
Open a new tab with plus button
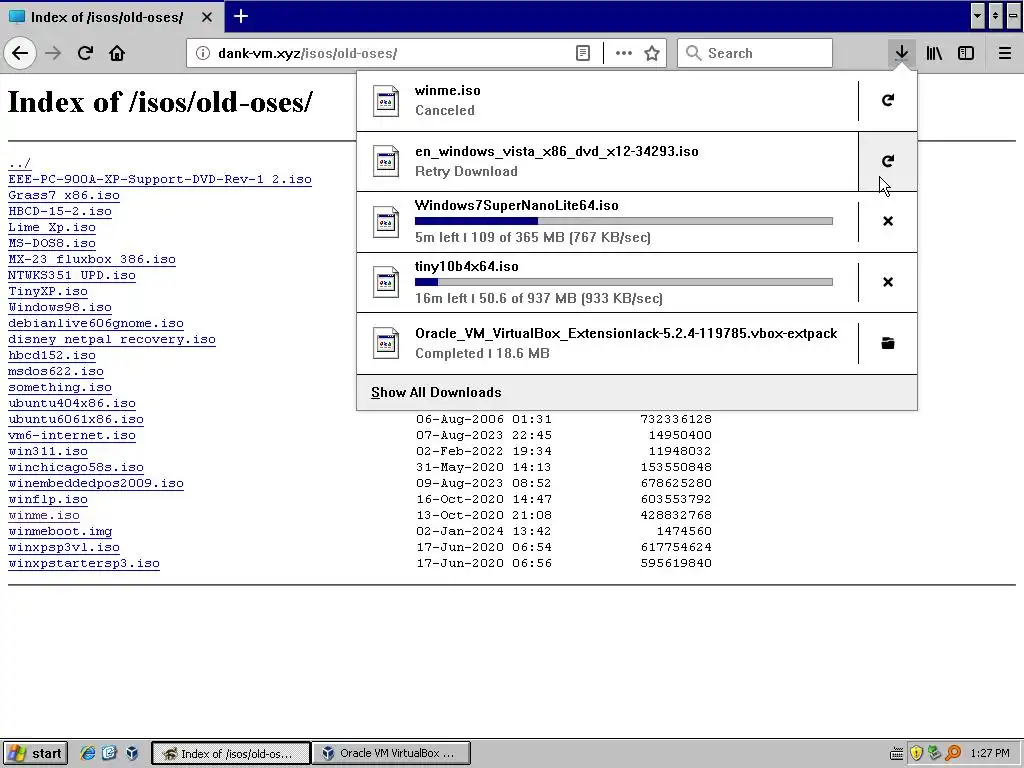(x=240, y=16)
